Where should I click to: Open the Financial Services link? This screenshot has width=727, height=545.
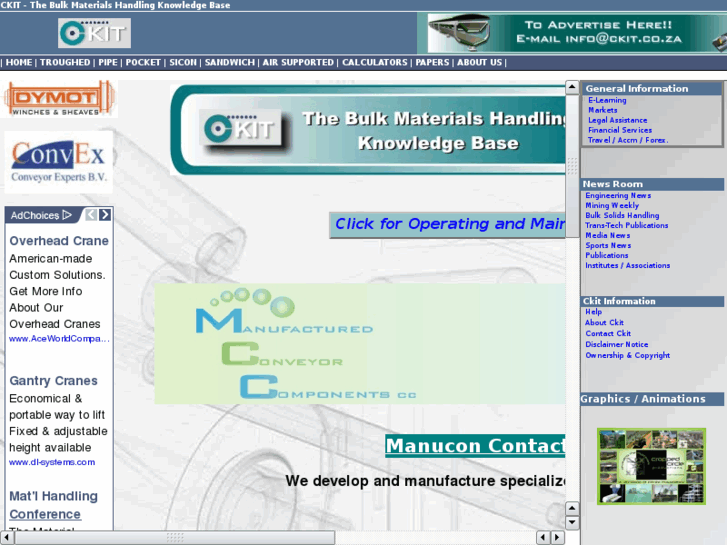pos(620,130)
